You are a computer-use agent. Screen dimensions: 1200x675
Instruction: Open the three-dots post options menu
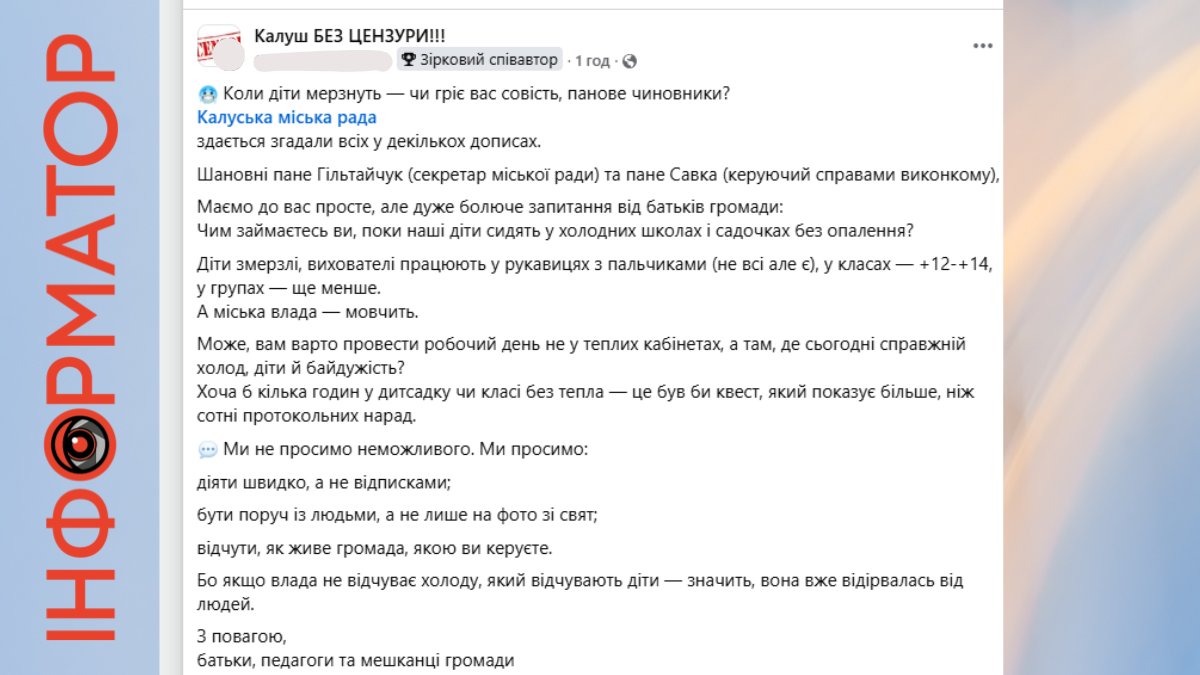[983, 47]
